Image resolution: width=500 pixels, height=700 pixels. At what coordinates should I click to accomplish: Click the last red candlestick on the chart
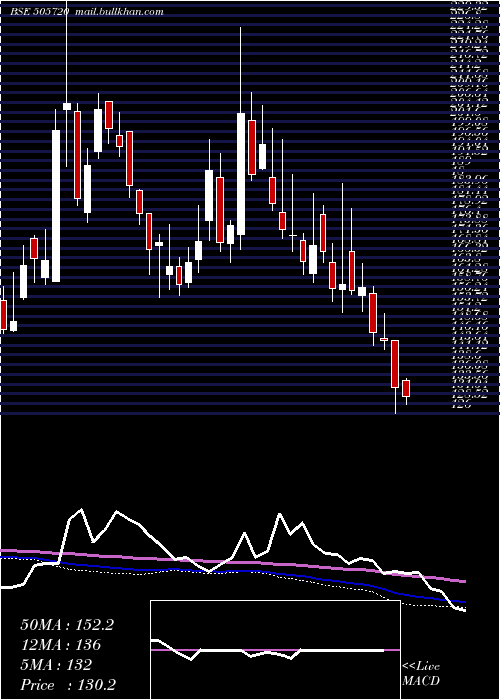point(406,388)
